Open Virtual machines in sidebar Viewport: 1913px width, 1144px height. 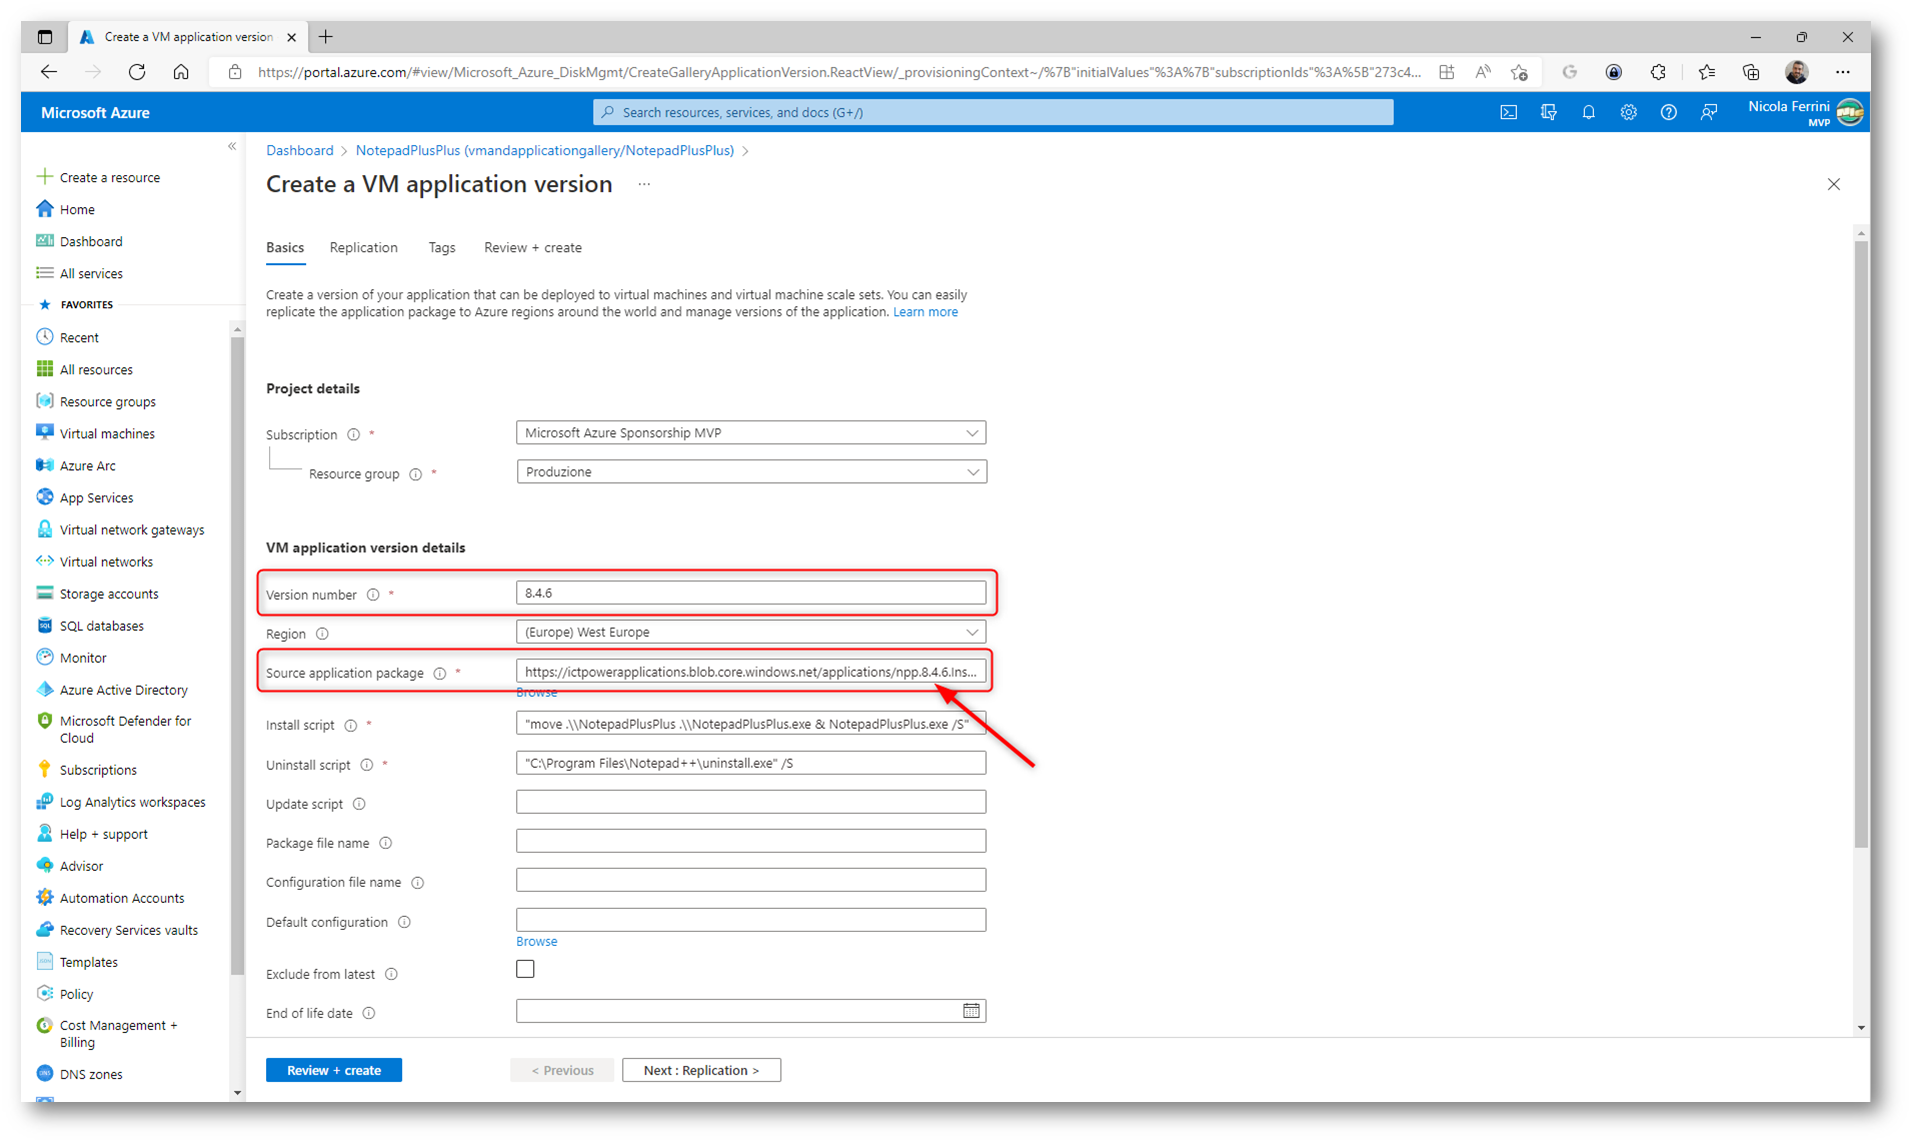point(107,434)
